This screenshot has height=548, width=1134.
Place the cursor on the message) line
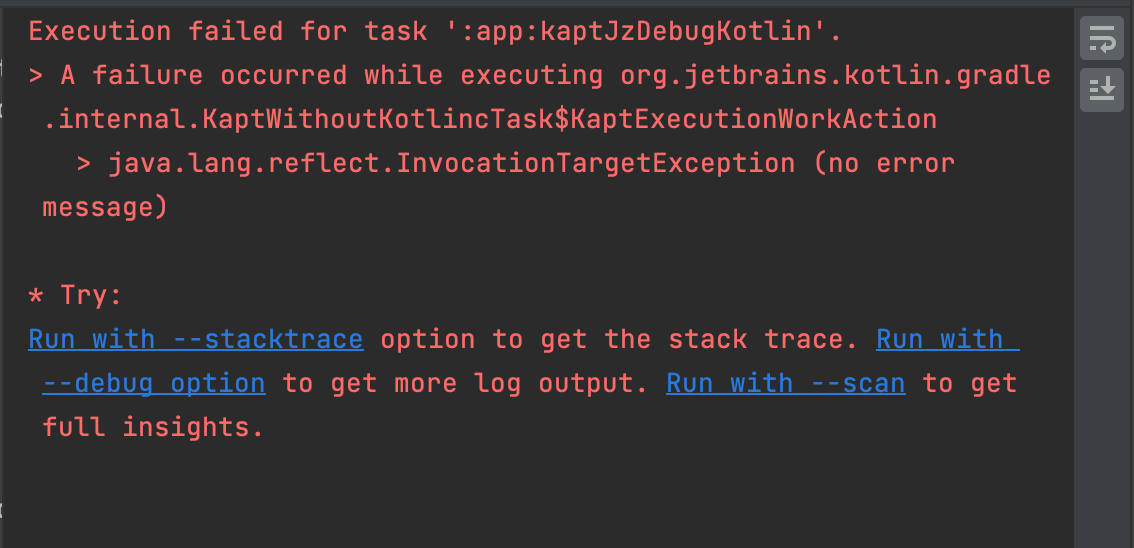105,207
